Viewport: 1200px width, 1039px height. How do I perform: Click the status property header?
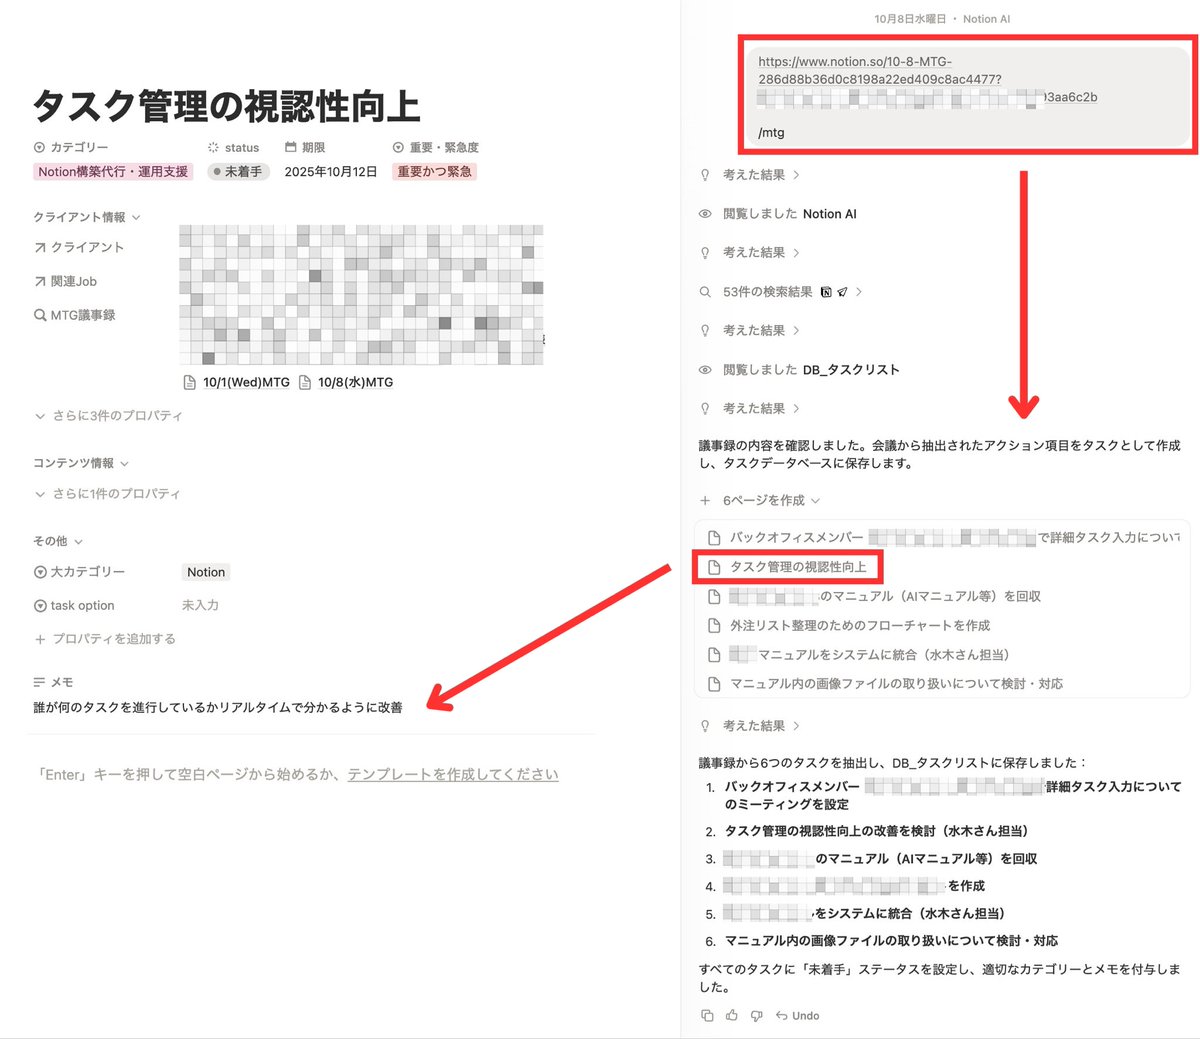point(233,147)
